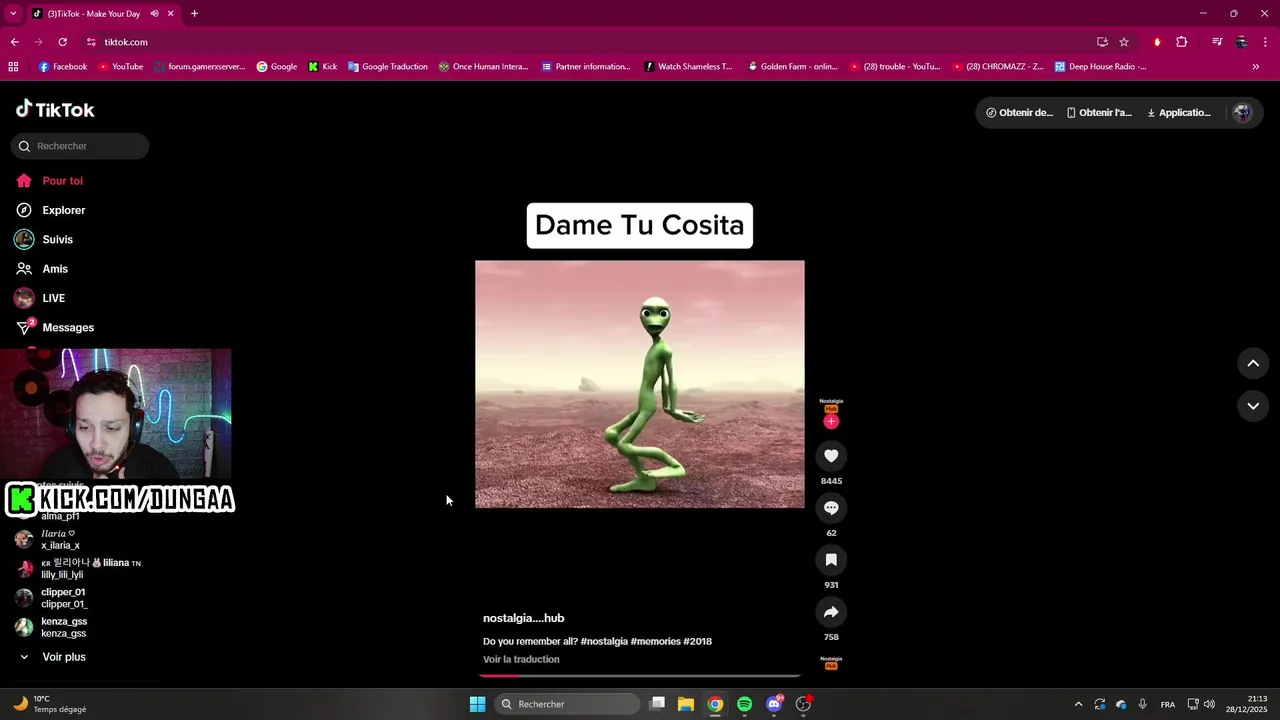This screenshot has height=720, width=1280.
Task: Open the tab search dropdown arrow
Action: [13, 14]
